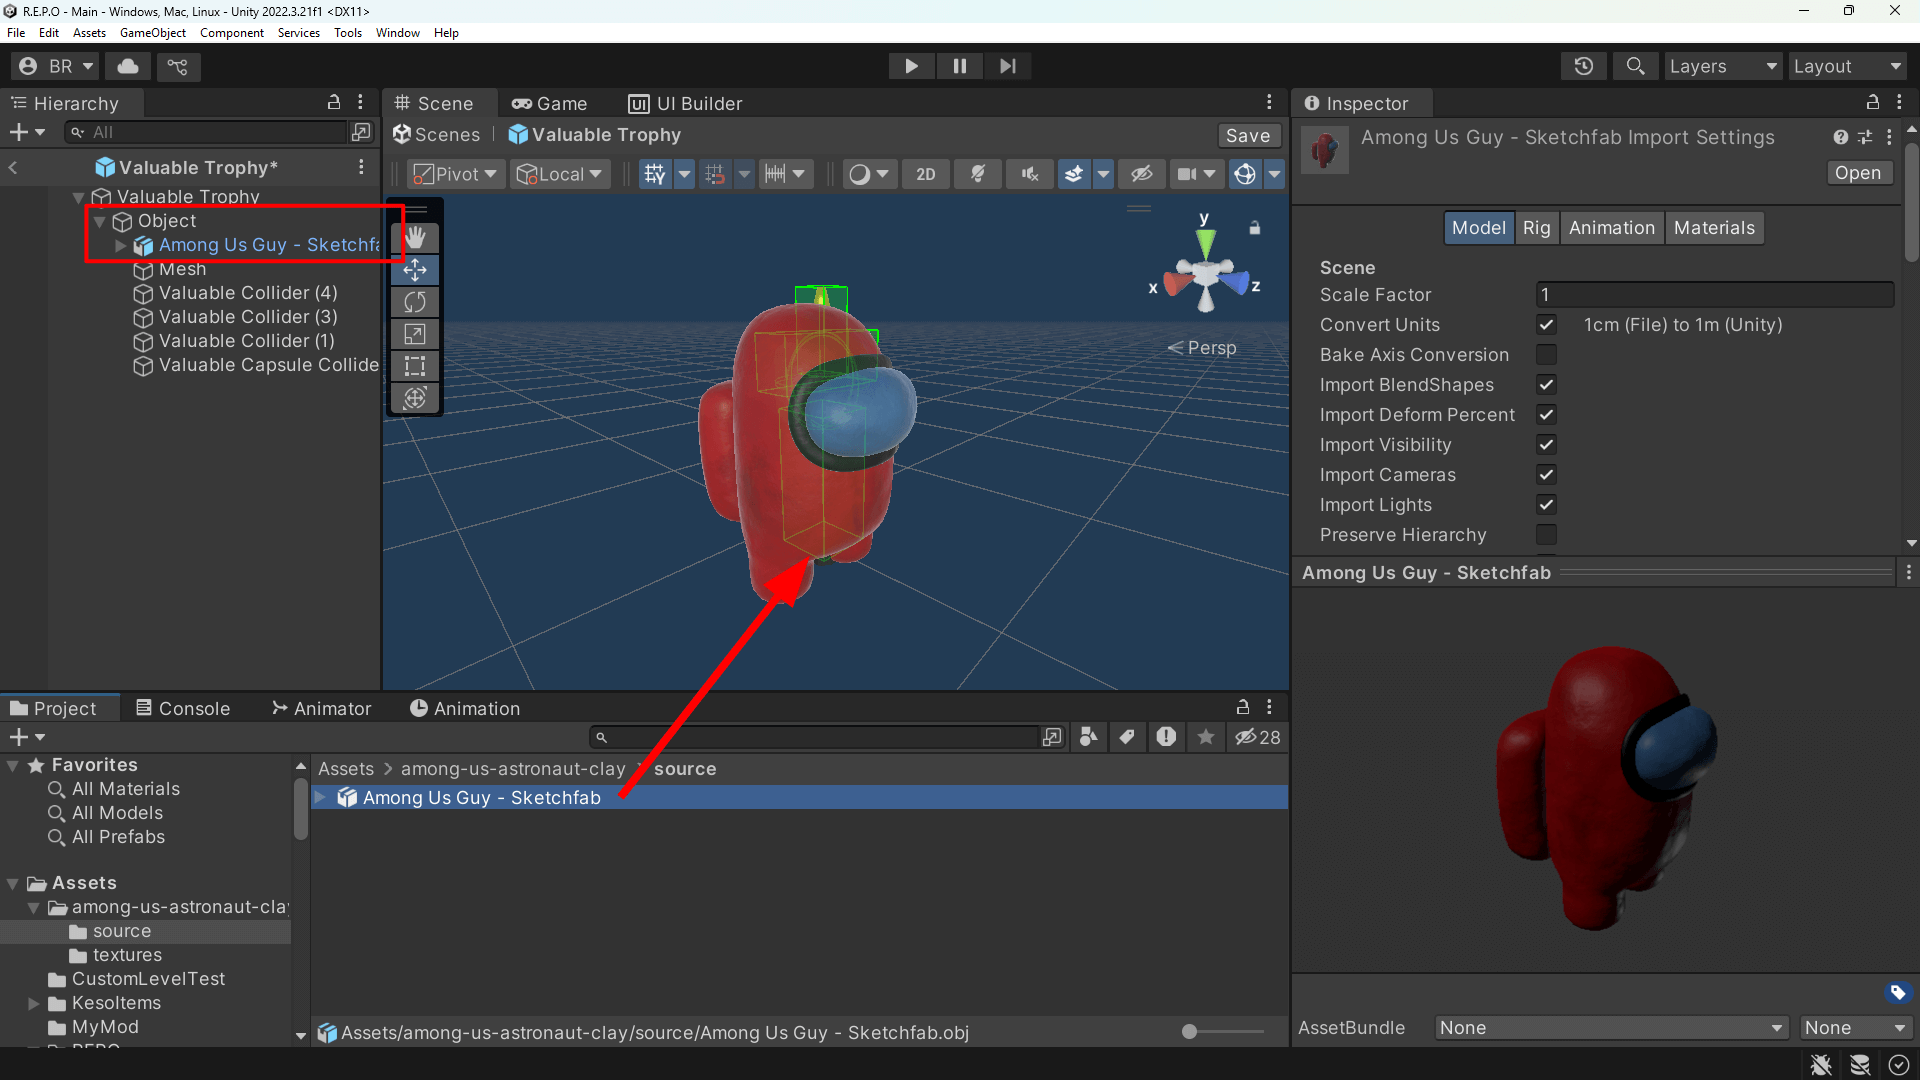Enable Preserve Hierarchy import option
This screenshot has height=1080, width=1920.
tap(1547, 535)
